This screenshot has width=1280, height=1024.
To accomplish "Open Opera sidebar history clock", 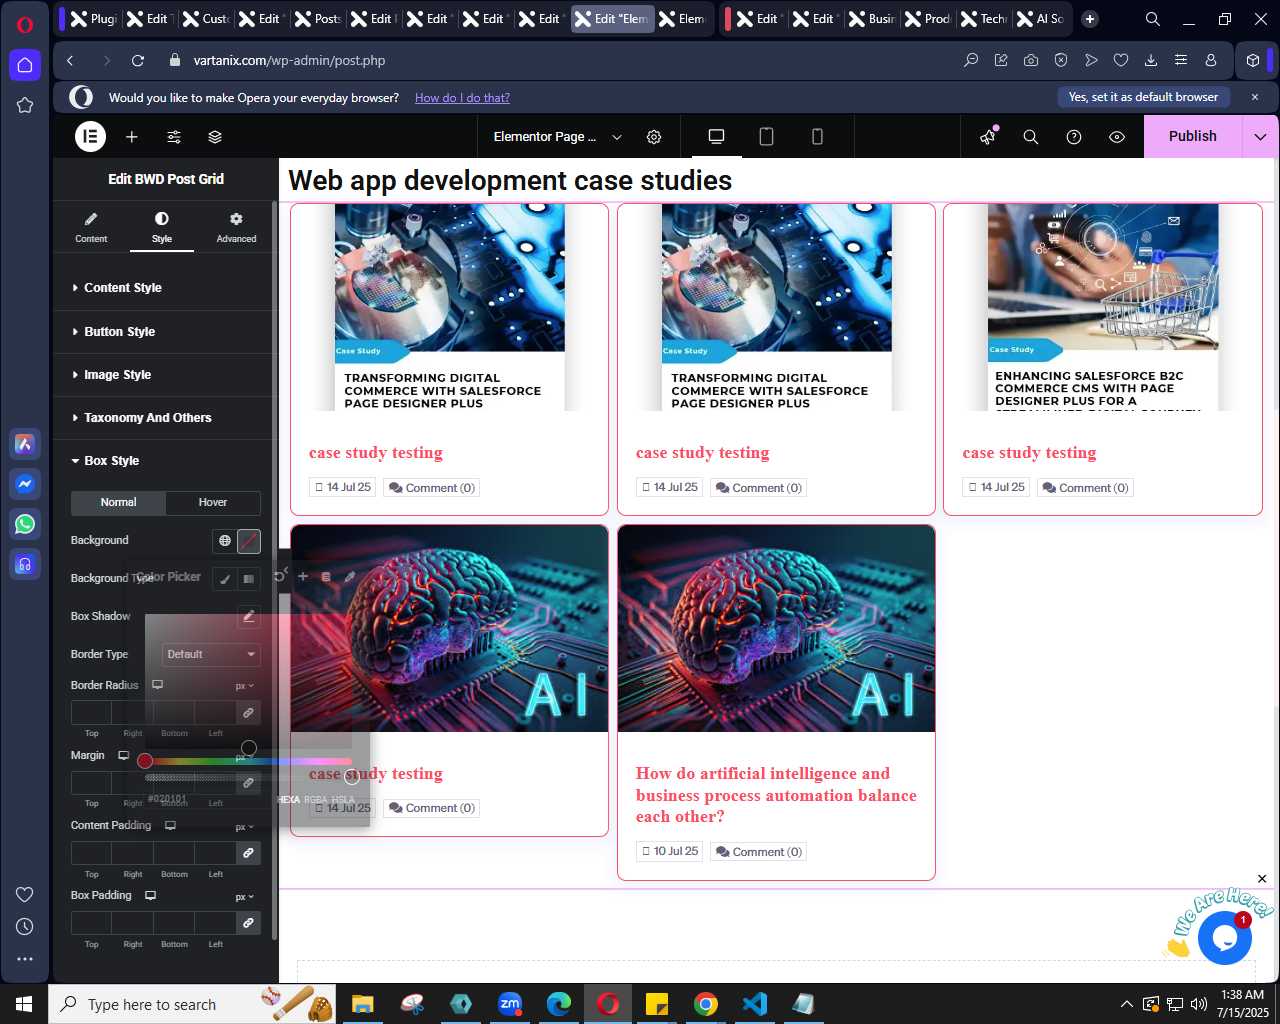I will pyautogui.click(x=25, y=927).
